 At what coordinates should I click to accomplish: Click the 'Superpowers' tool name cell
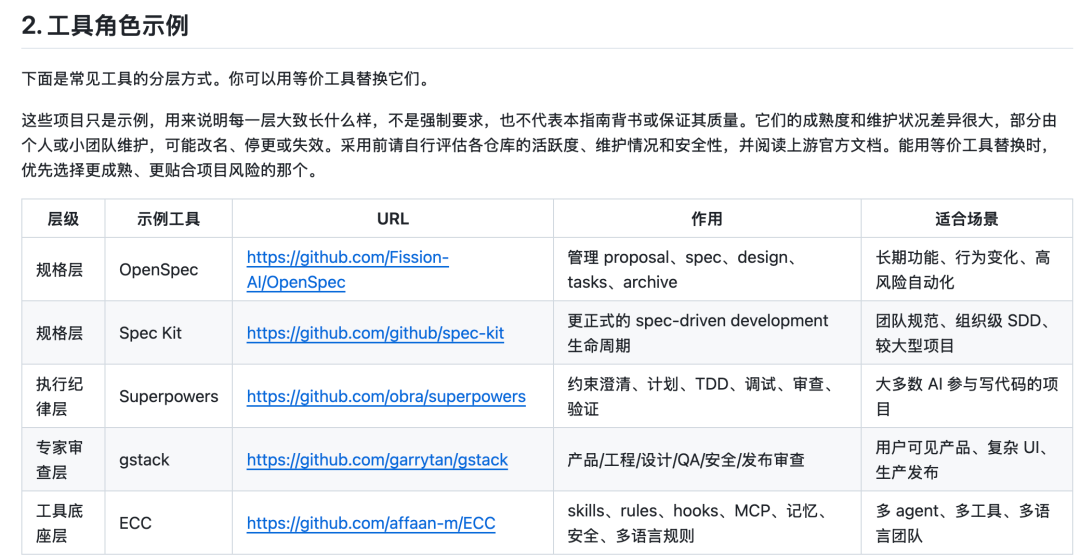(169, 396)
